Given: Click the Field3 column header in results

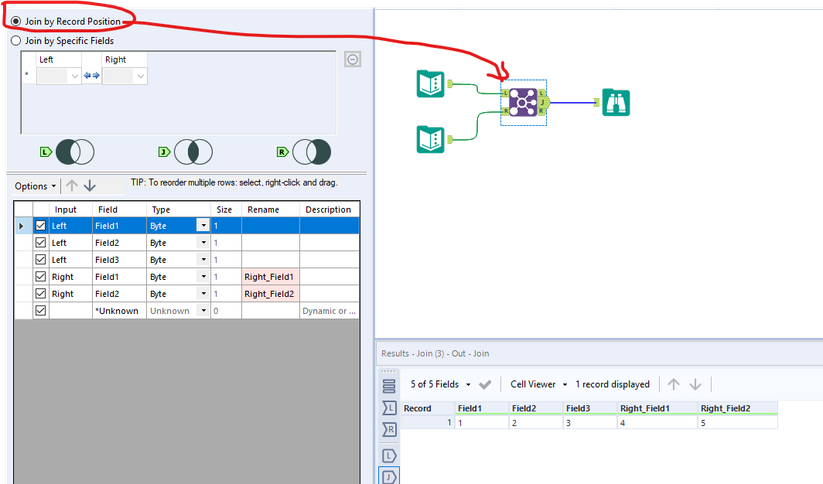Looking at the screenshot, I should 589,408.
